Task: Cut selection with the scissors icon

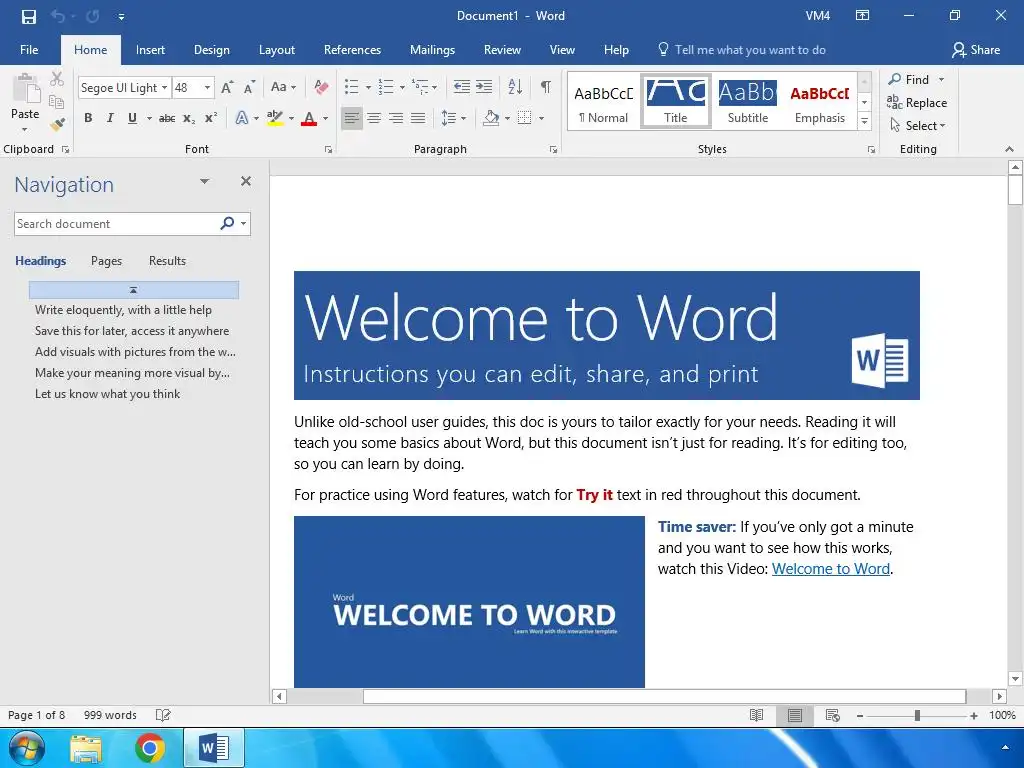Action: [57, 79]
